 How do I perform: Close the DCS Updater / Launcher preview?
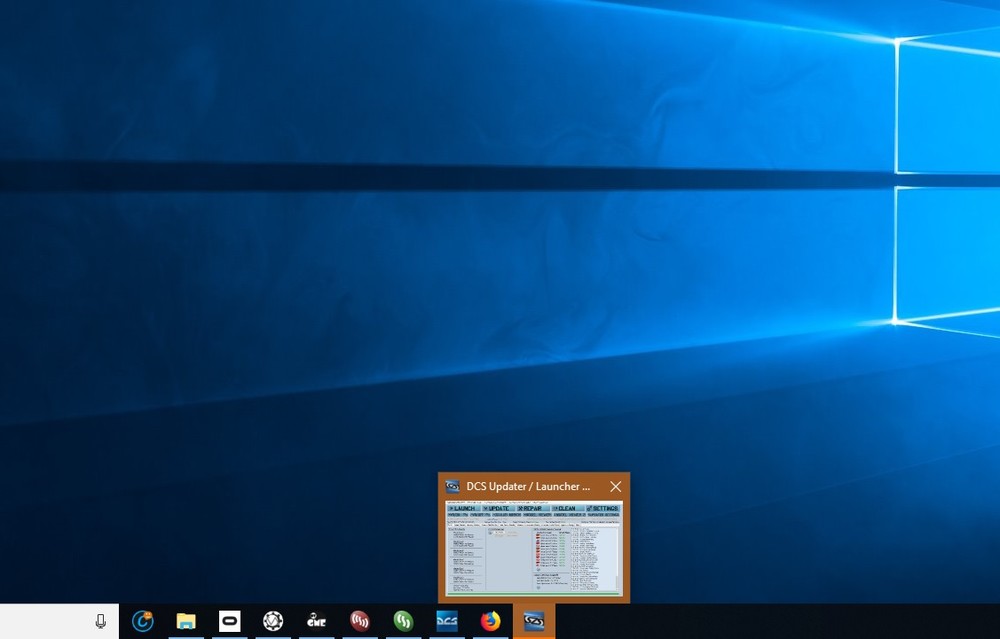point(615,487)
